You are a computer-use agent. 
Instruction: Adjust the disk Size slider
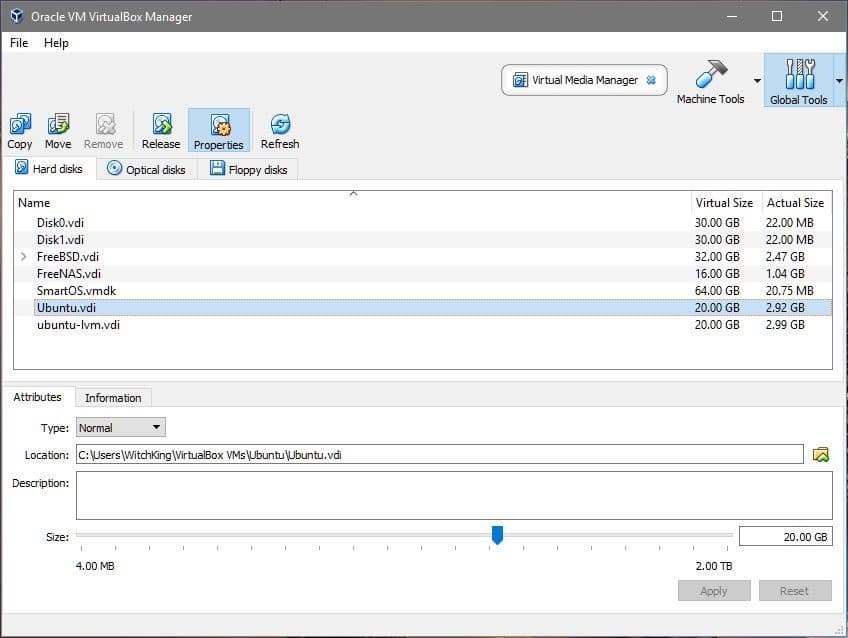coord(498,536)
